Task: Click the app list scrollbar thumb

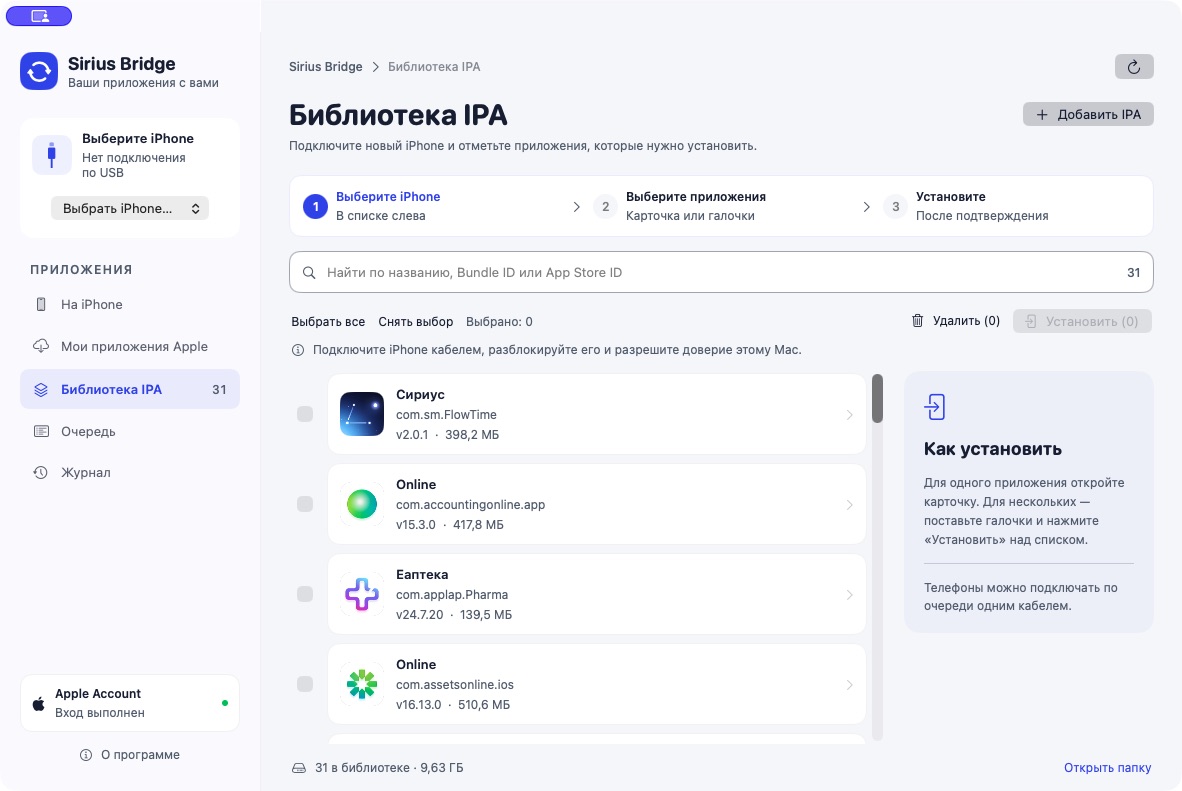Action: click(877, 398)
